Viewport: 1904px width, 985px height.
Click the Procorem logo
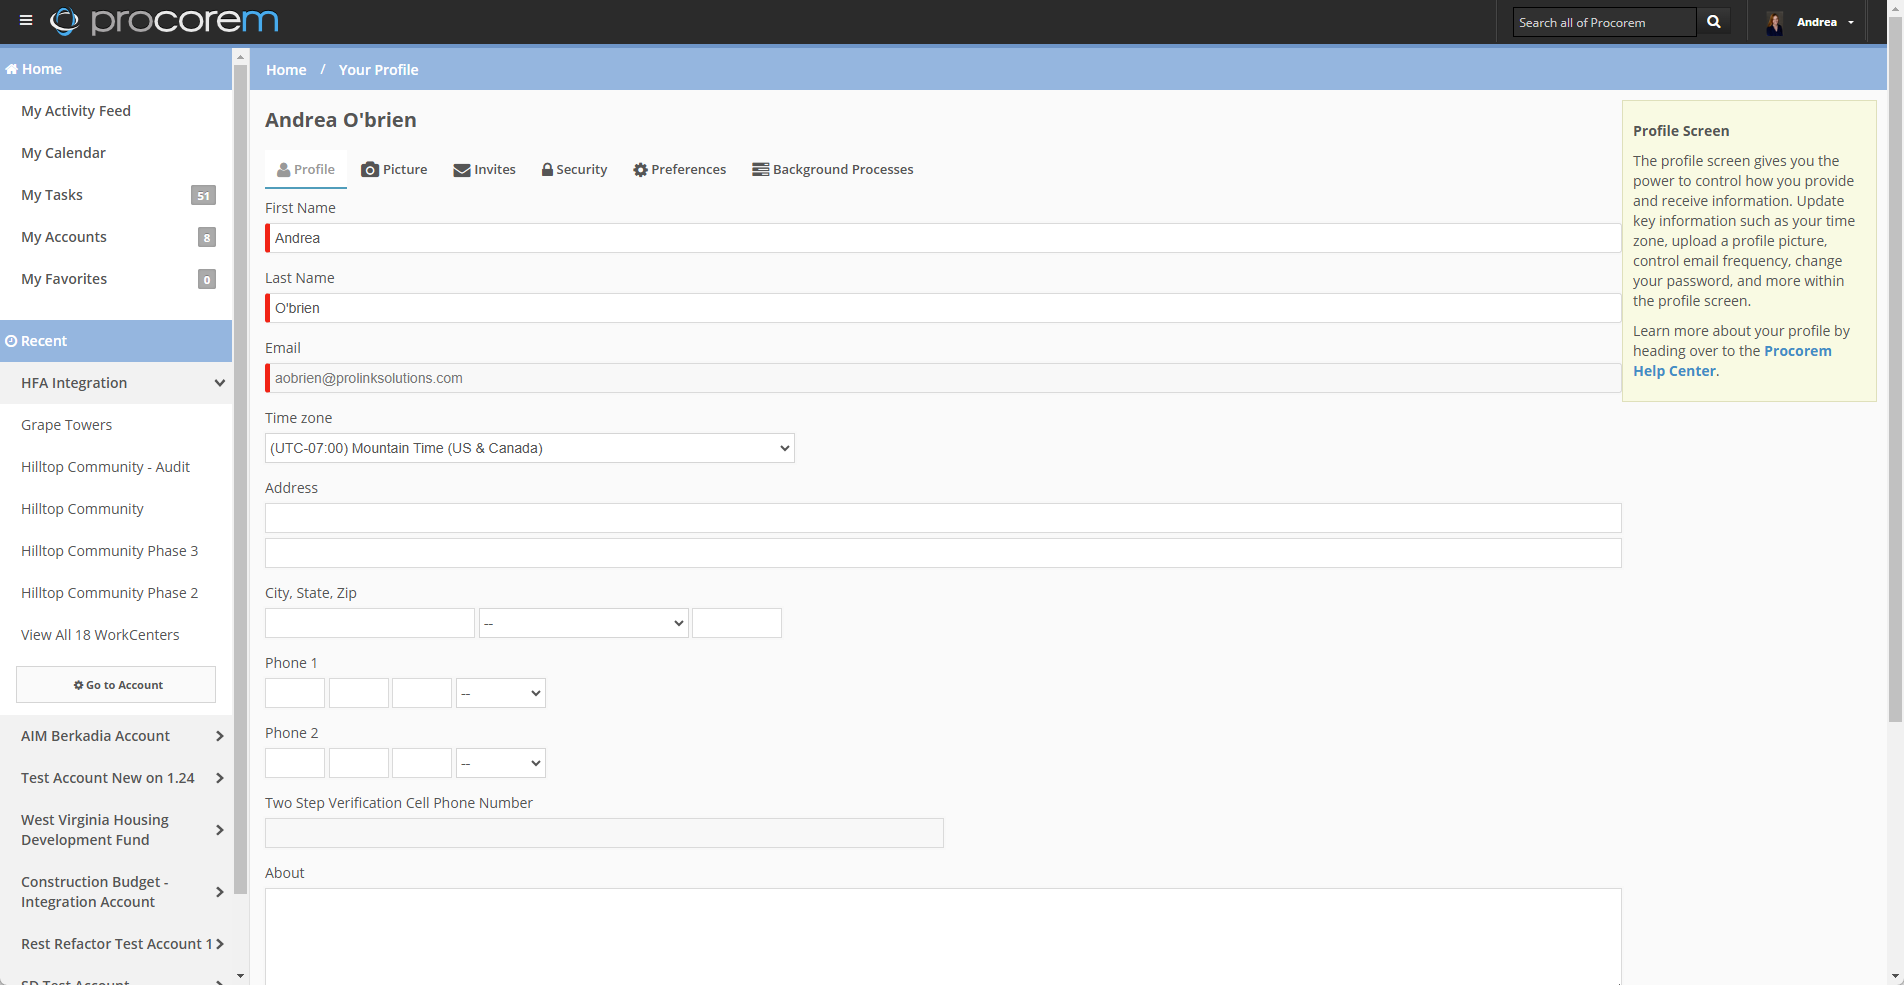click(164, 21)
